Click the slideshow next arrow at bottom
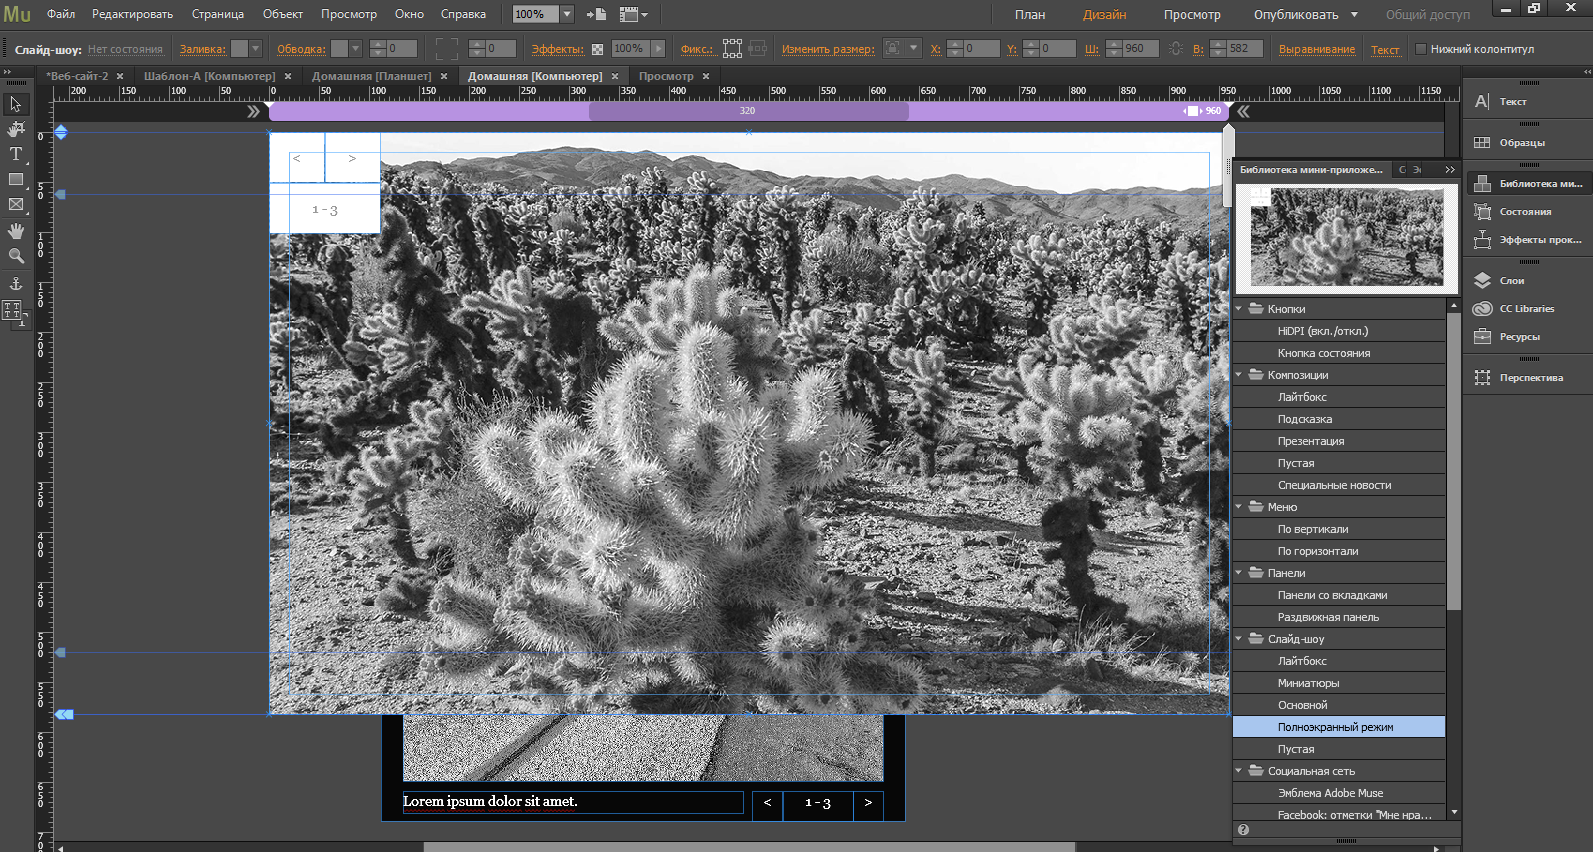The height and width of the screenshot is (852, 1593). coord(868,802)
